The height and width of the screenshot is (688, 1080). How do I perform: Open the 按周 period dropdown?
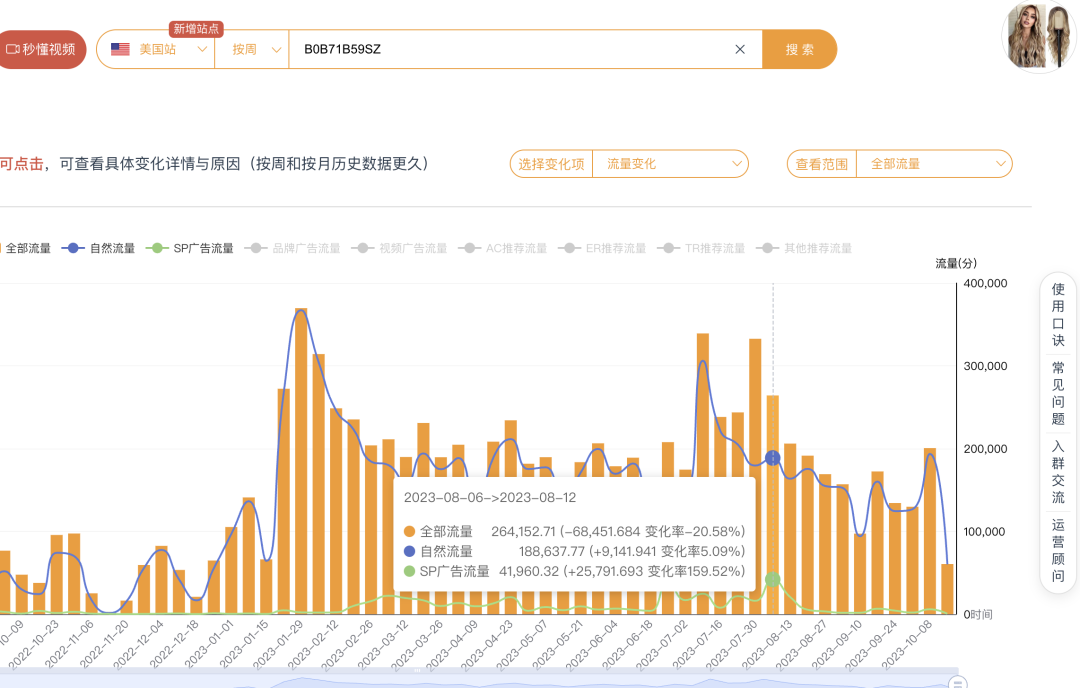click(x=252, y=50)
